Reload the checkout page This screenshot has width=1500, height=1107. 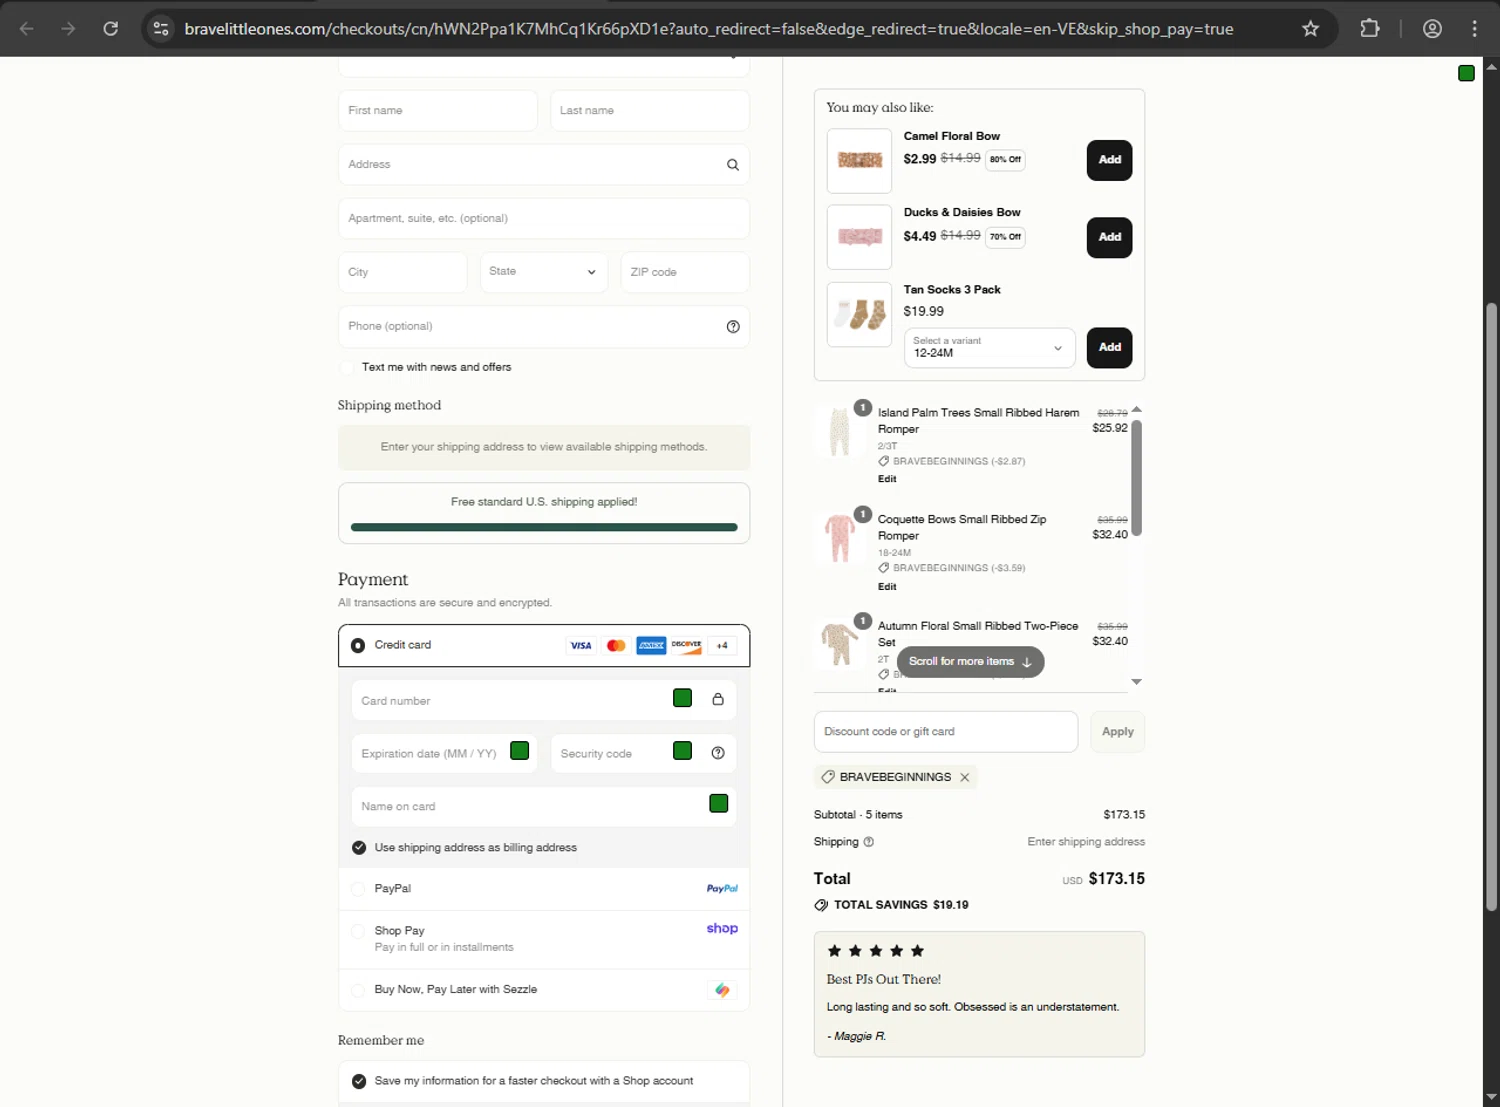111,29
